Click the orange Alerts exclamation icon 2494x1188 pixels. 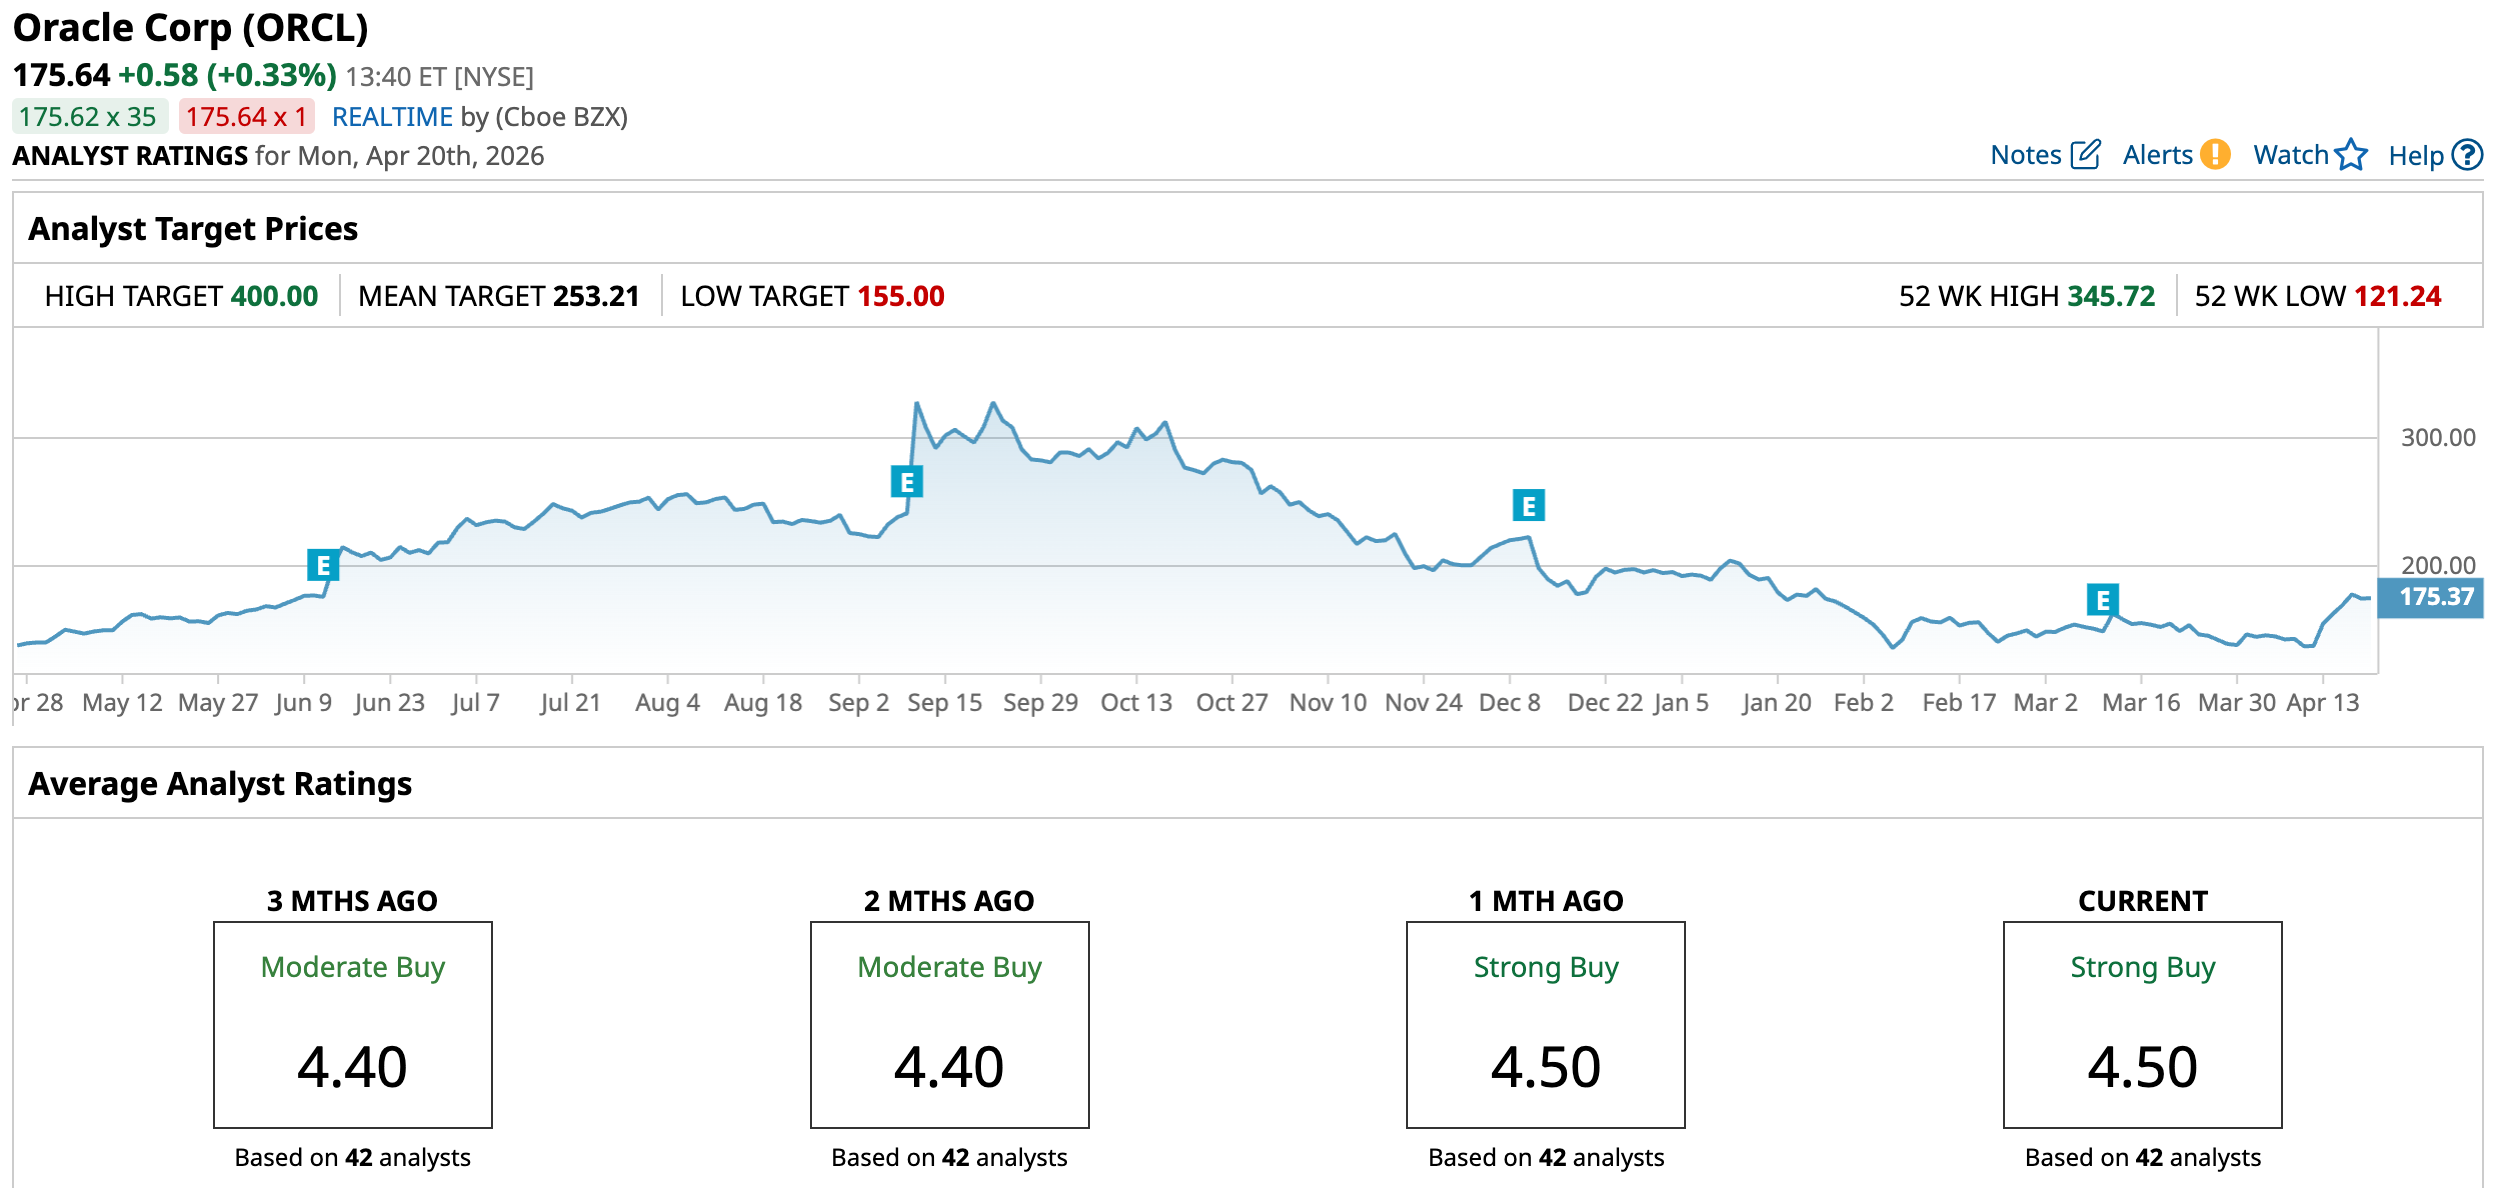pyautogui.click(x=2216, y=155)
